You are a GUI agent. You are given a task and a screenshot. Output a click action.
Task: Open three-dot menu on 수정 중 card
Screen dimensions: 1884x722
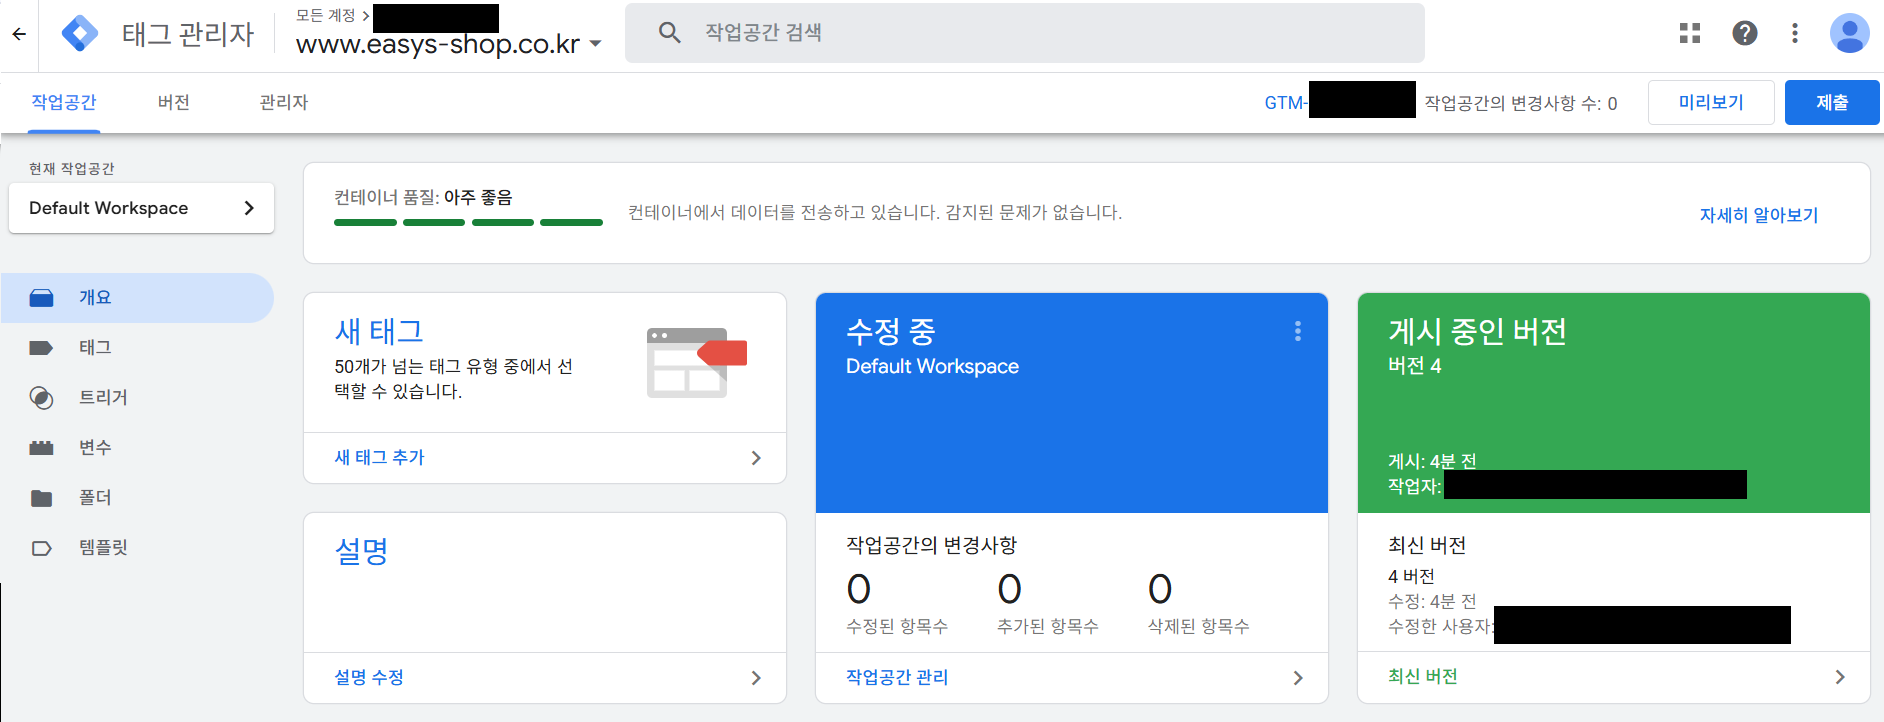[x=1298, y=331]
